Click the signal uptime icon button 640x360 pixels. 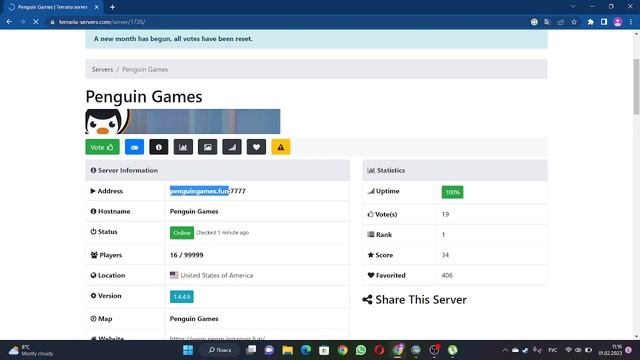(232, 147)
